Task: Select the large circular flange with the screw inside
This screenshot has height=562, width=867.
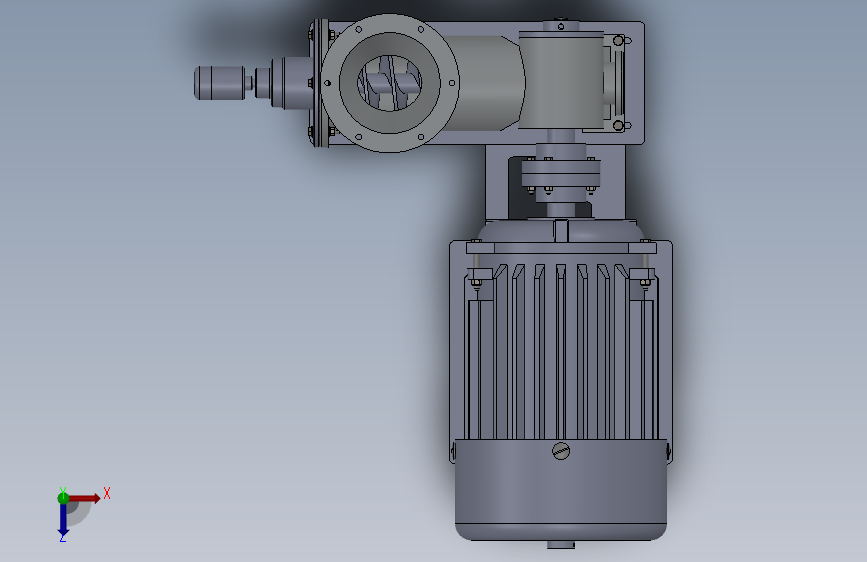Action: (390, 83)
